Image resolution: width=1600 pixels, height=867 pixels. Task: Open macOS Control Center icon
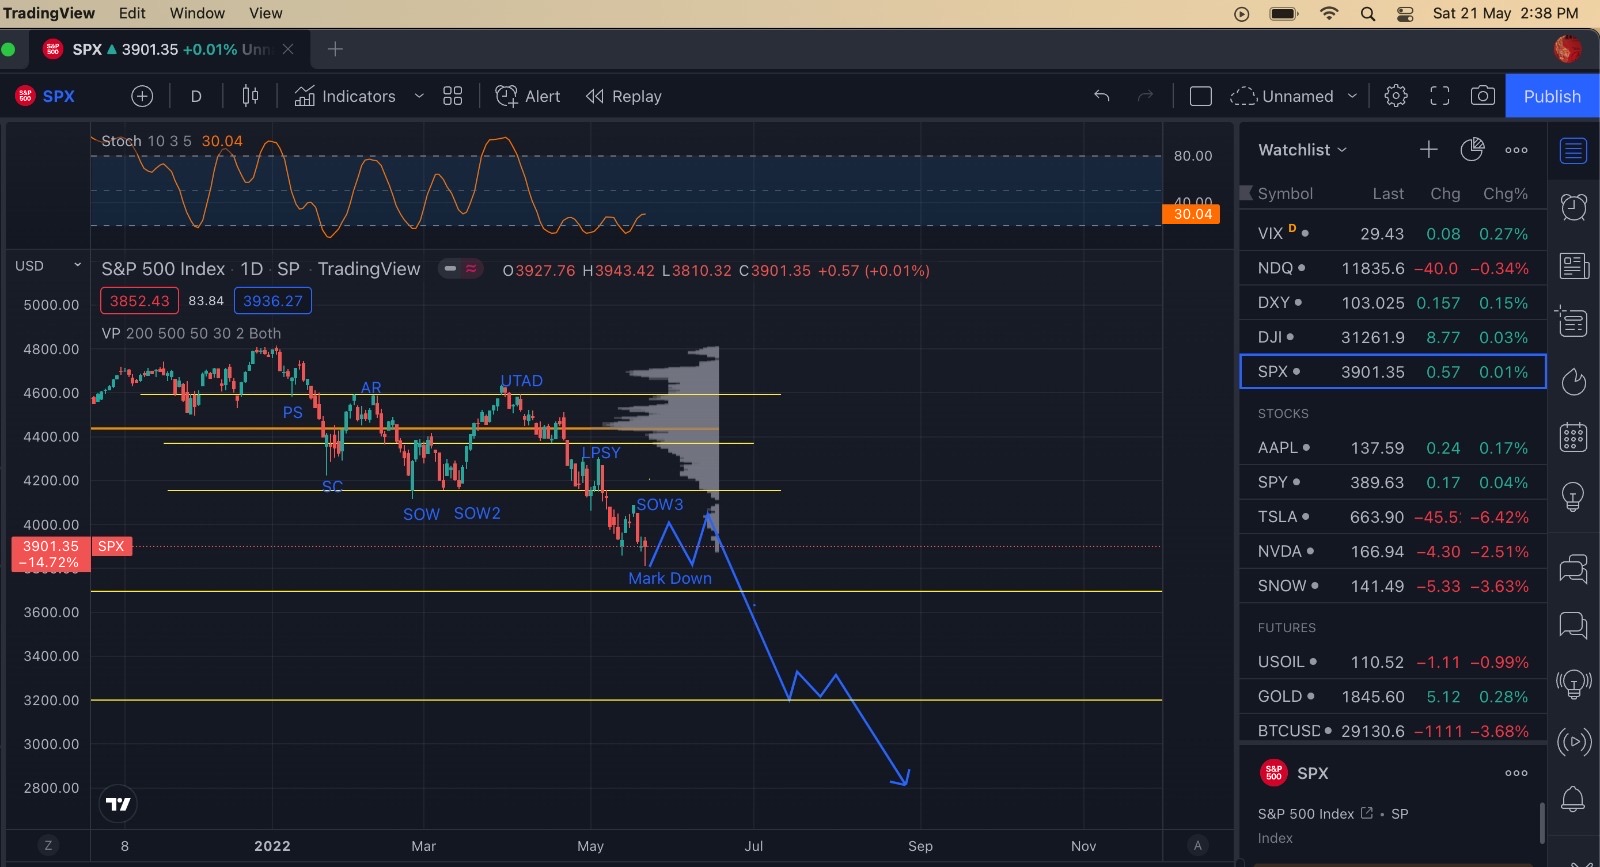coord(1405,14)
